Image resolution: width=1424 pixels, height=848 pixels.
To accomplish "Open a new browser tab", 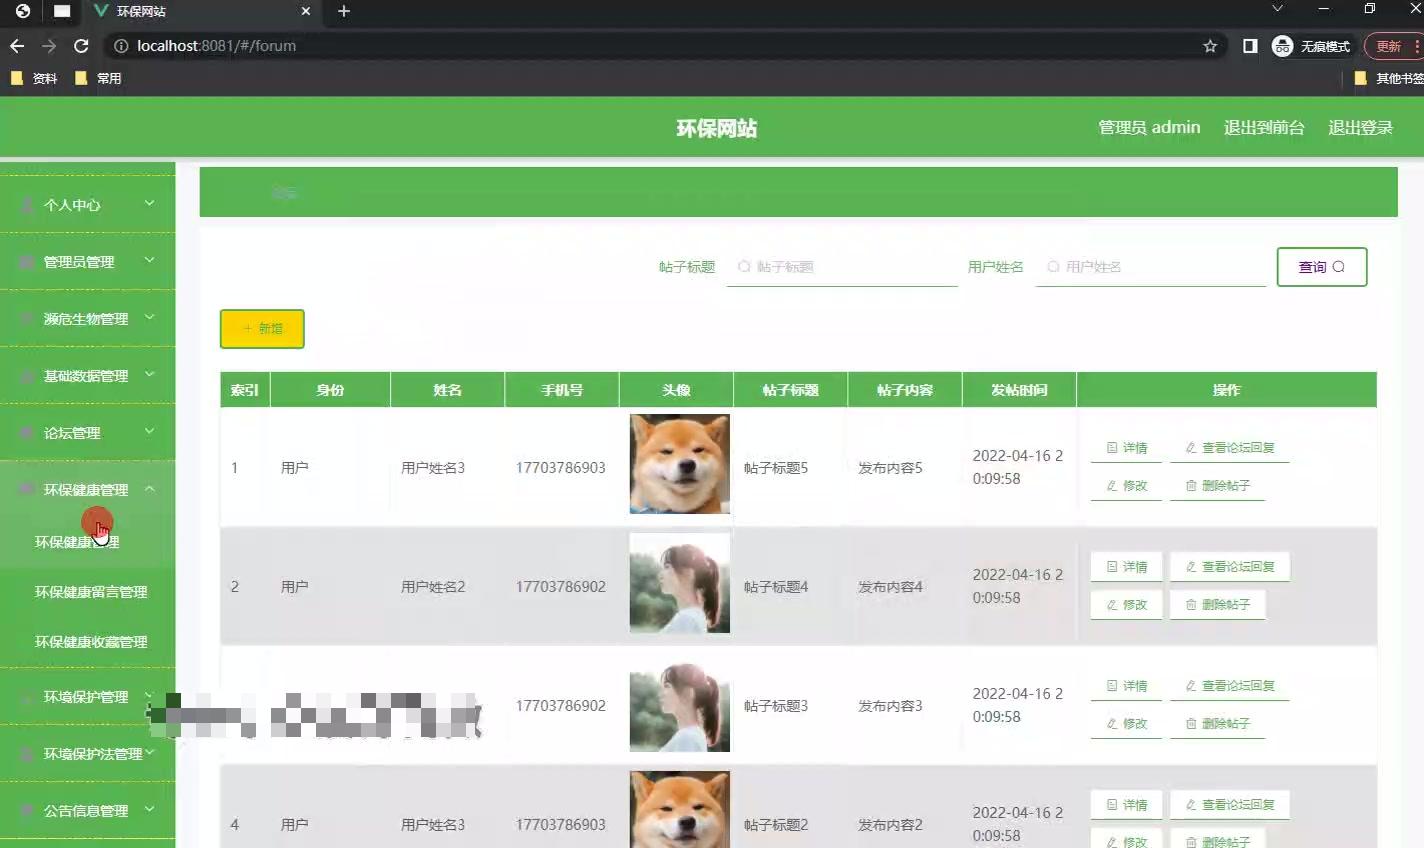I will pyautogui.click(x=344, y=11).
